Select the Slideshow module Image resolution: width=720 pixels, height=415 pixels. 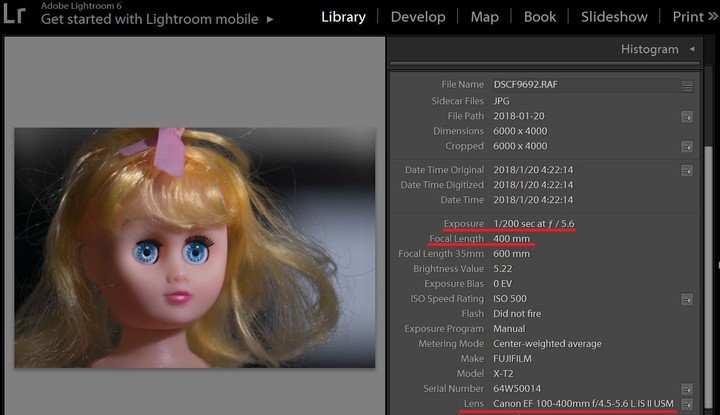pyautogui.click(x=614, y=17)
